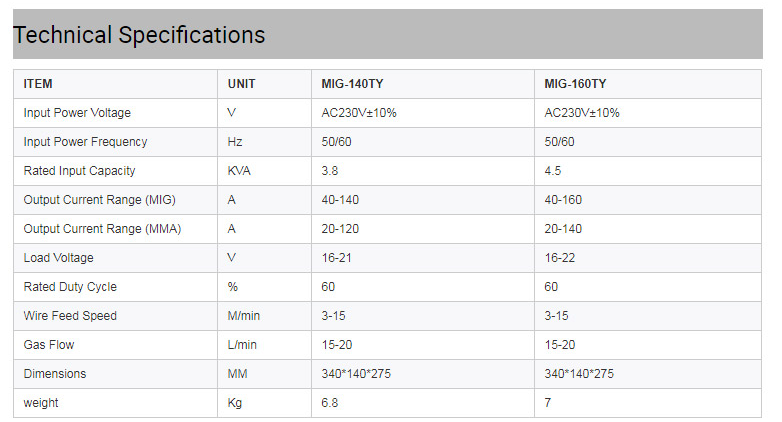Select the ITEM column header

[x=38, y=84]
